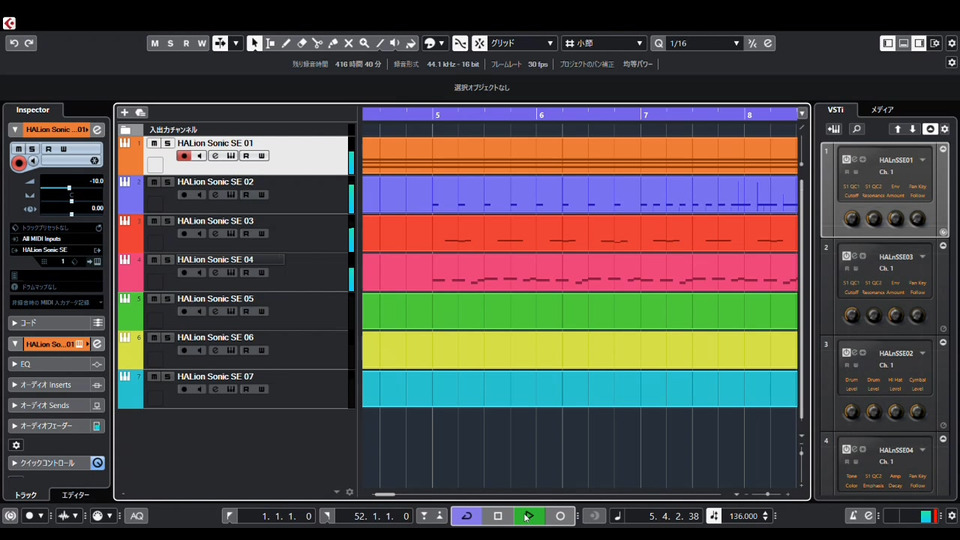Toggle the metronome click icon

(852, 516)
